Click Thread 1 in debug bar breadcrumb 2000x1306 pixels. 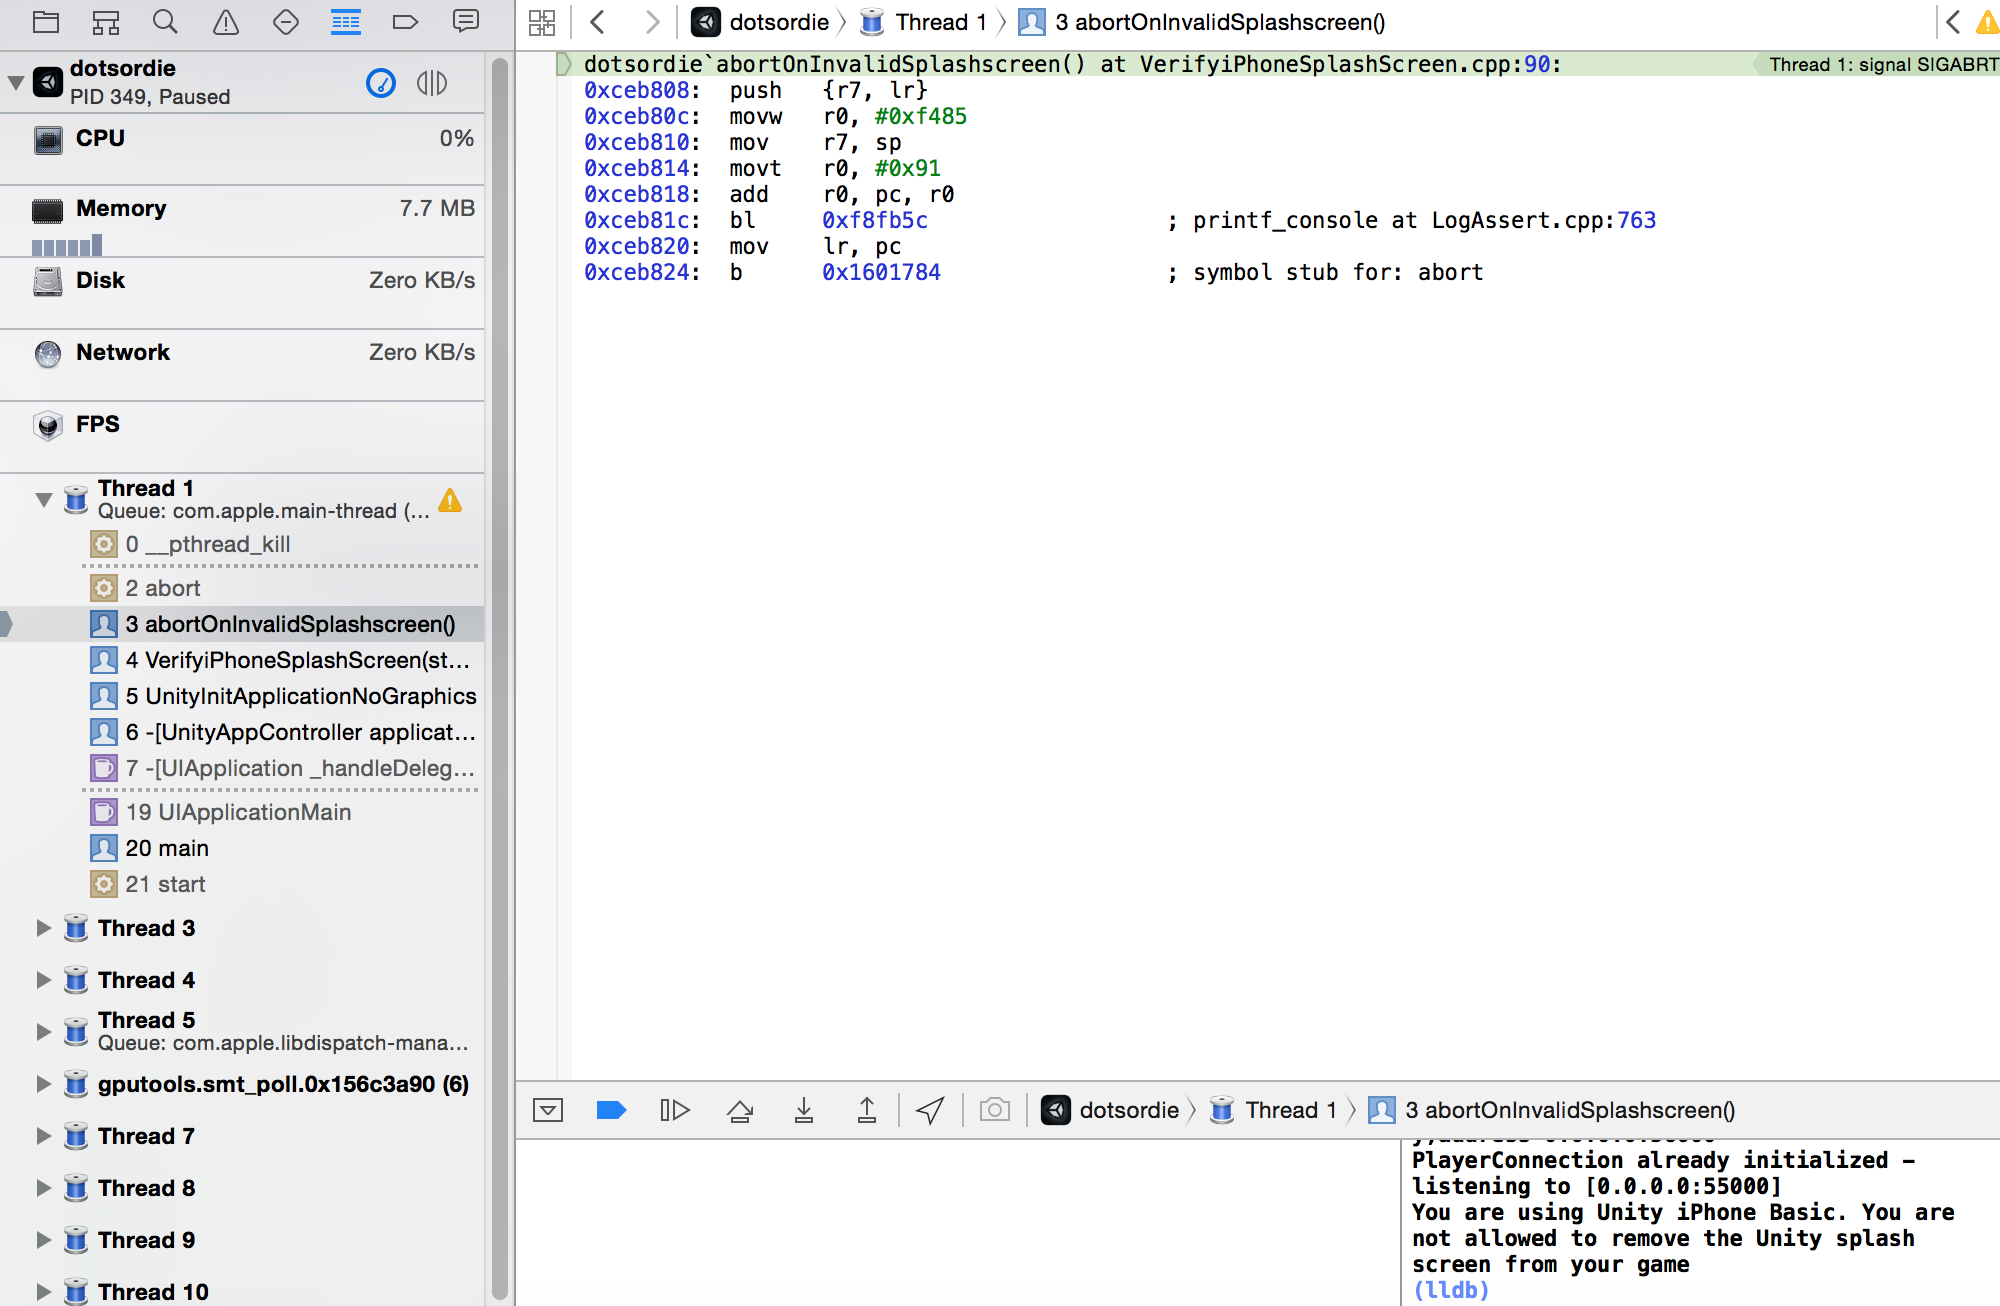pyautogui.click(x=1273, y=1110)
